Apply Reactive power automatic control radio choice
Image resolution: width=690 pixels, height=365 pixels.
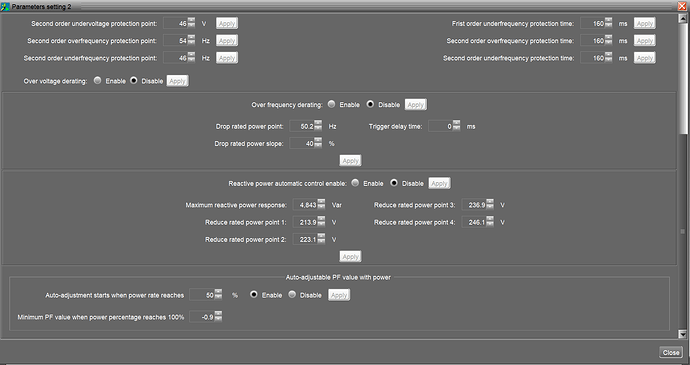tap(439, 184)
